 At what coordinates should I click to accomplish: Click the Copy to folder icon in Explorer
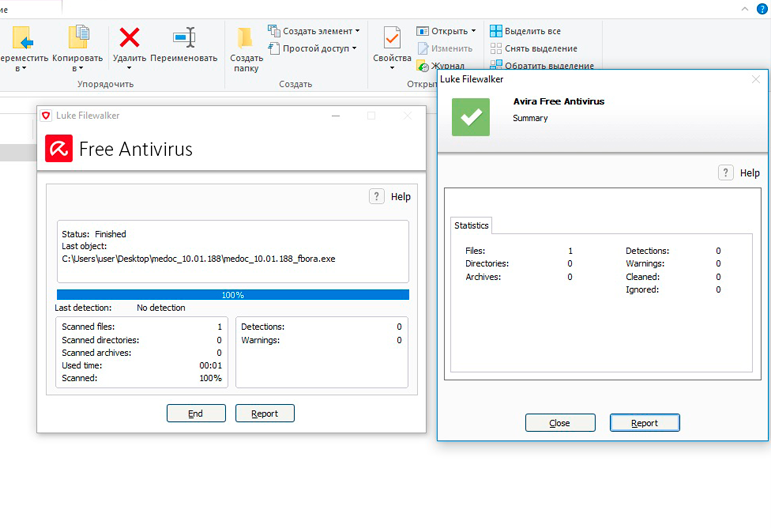click(x=78, y=37)
